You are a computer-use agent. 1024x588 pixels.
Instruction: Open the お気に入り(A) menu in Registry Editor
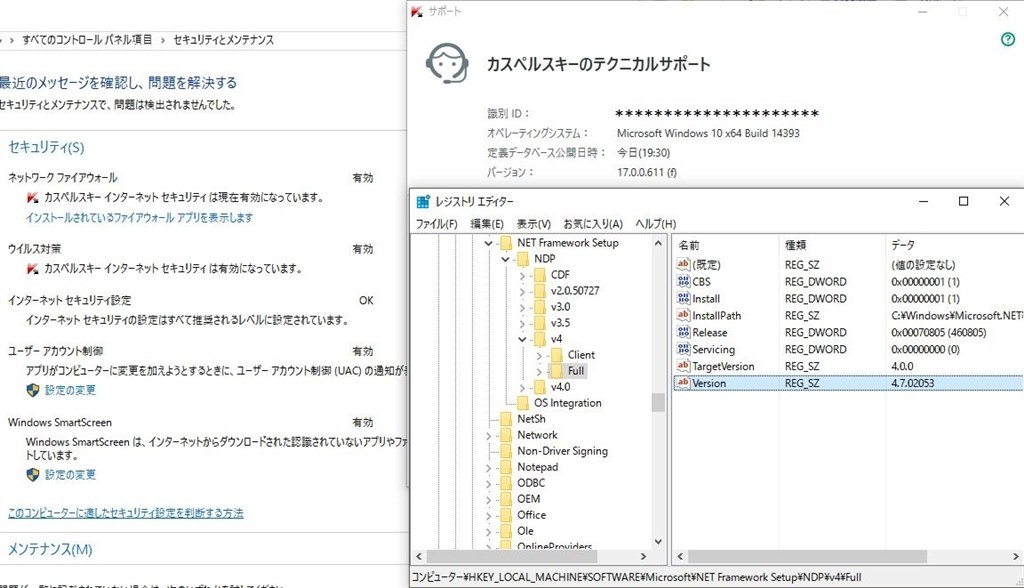pyautogui.click(x=593, y=224)
